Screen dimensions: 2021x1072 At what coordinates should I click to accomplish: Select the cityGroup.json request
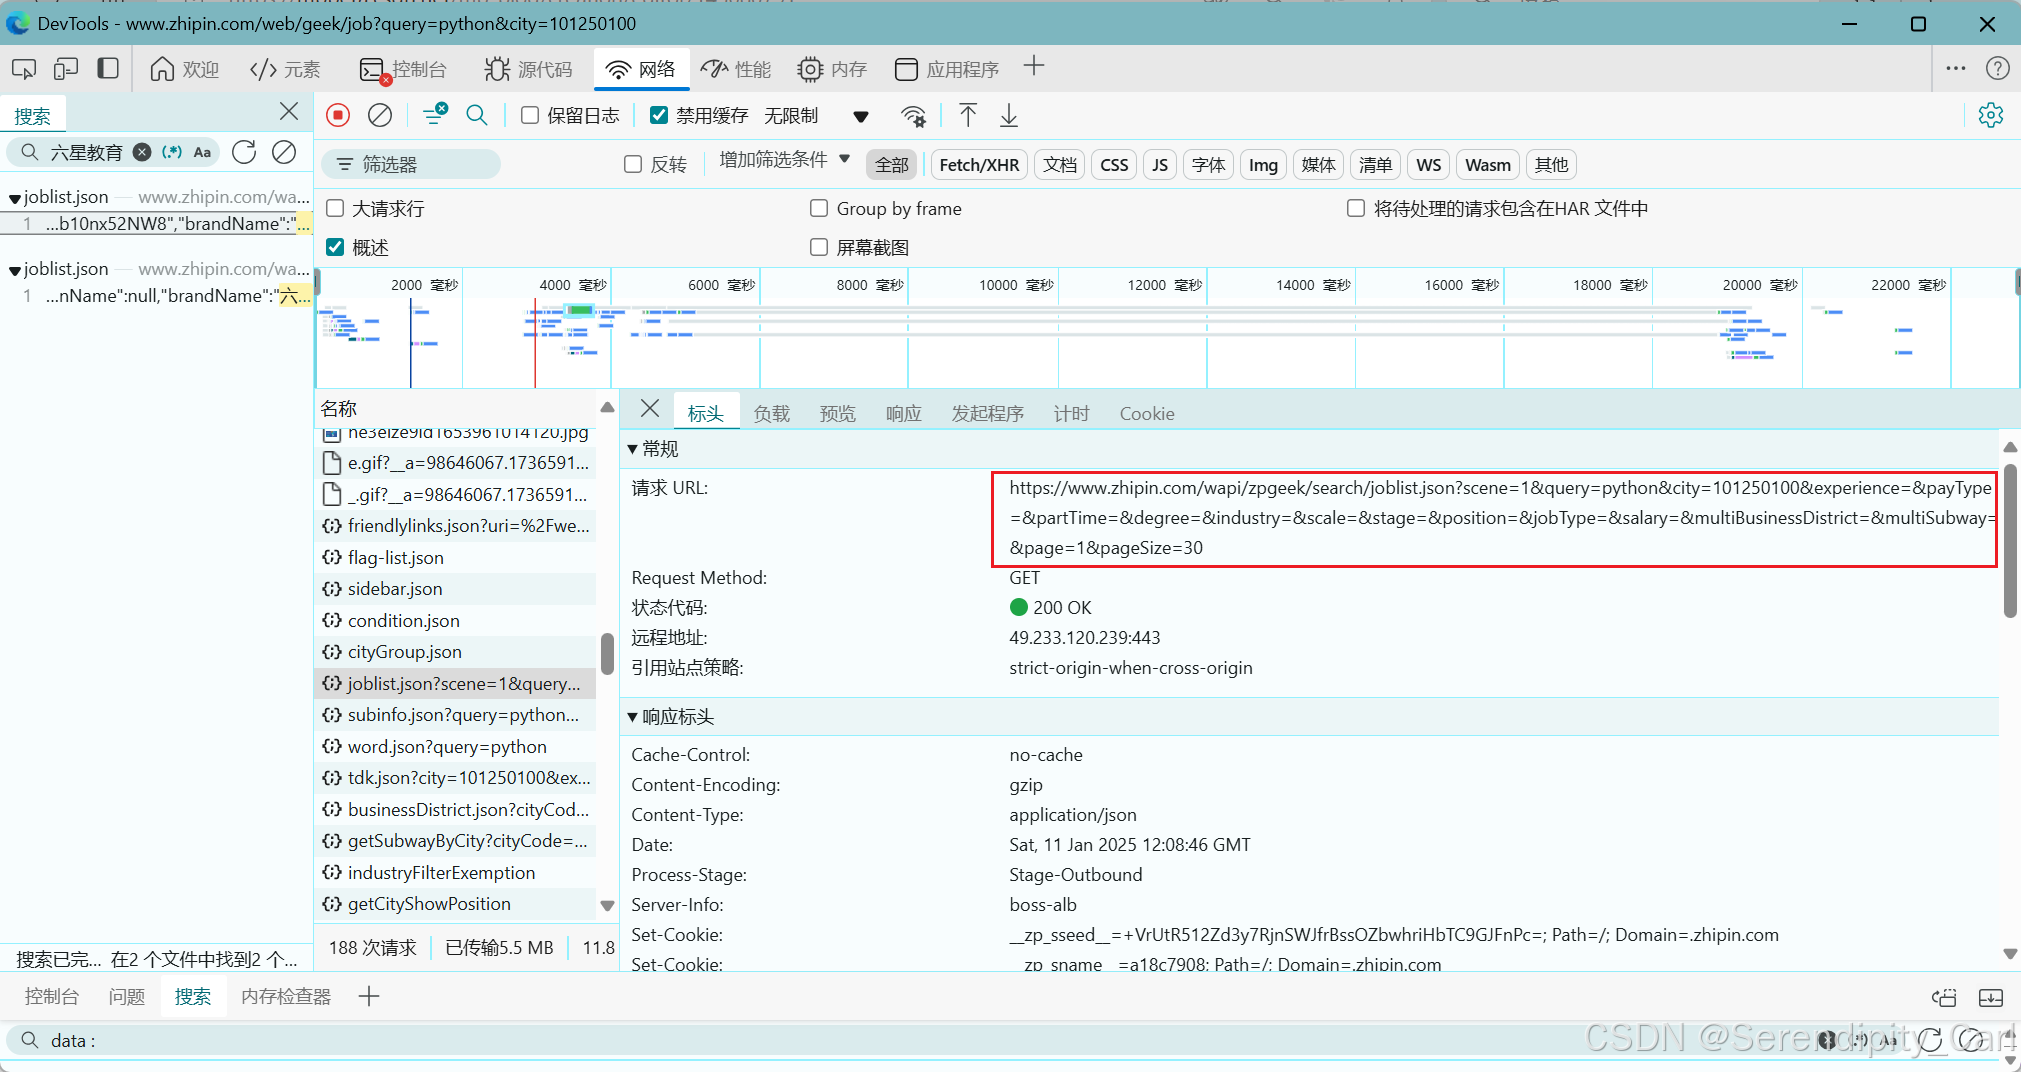[x=455, y=652]
